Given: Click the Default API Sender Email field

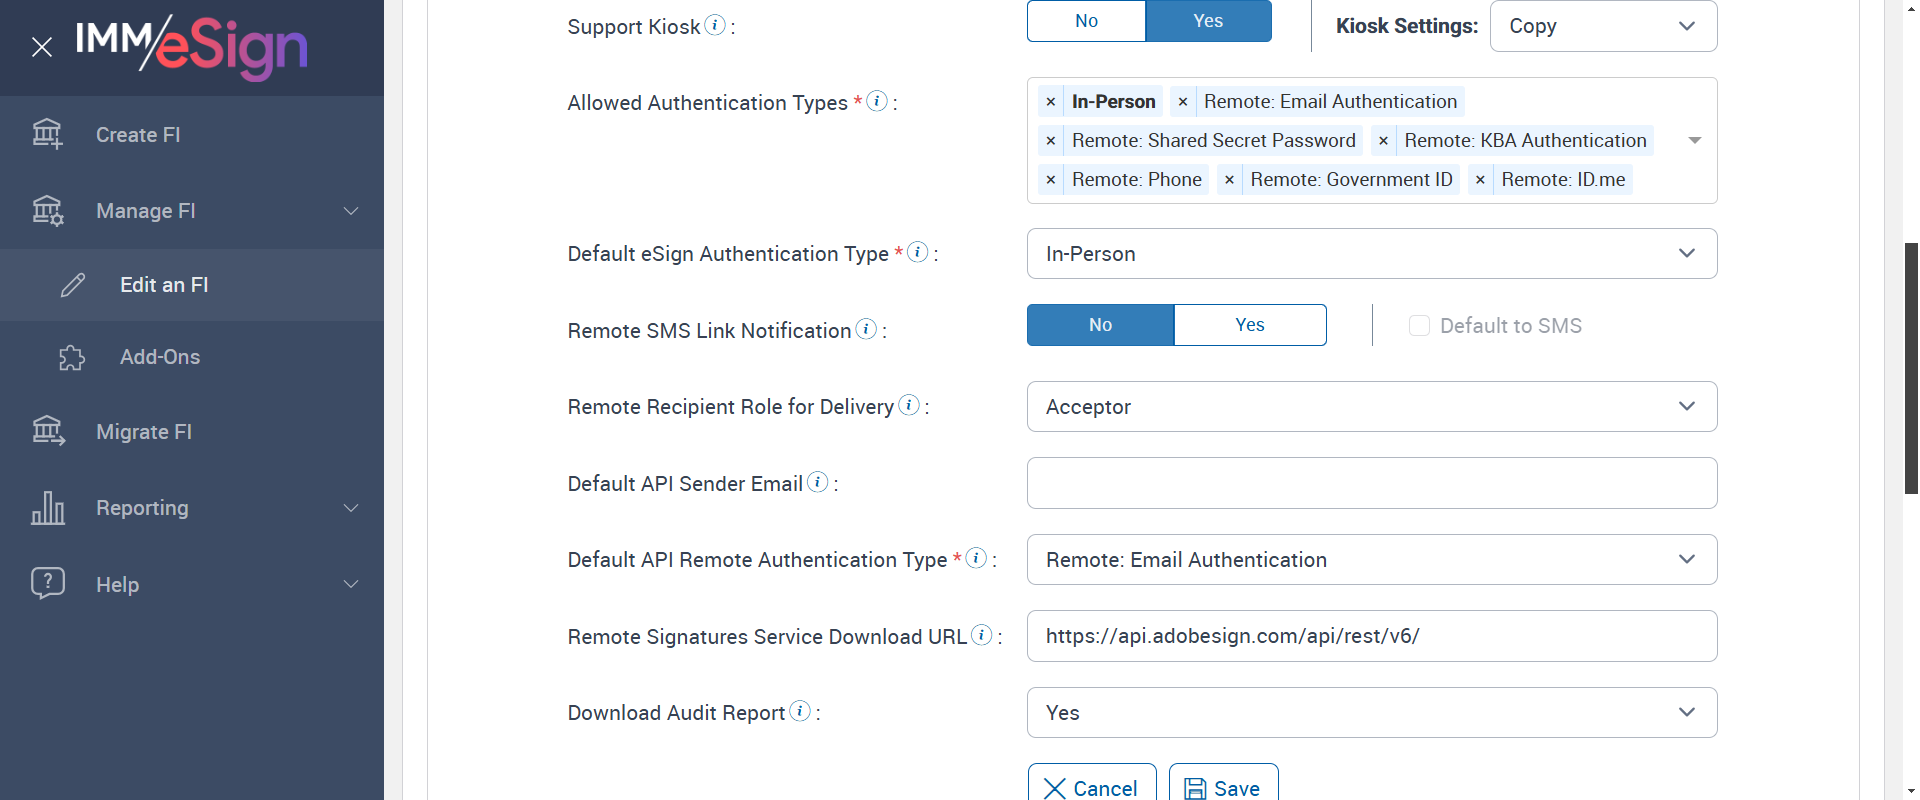Looking at the screenshot, I should [1371, 484].
